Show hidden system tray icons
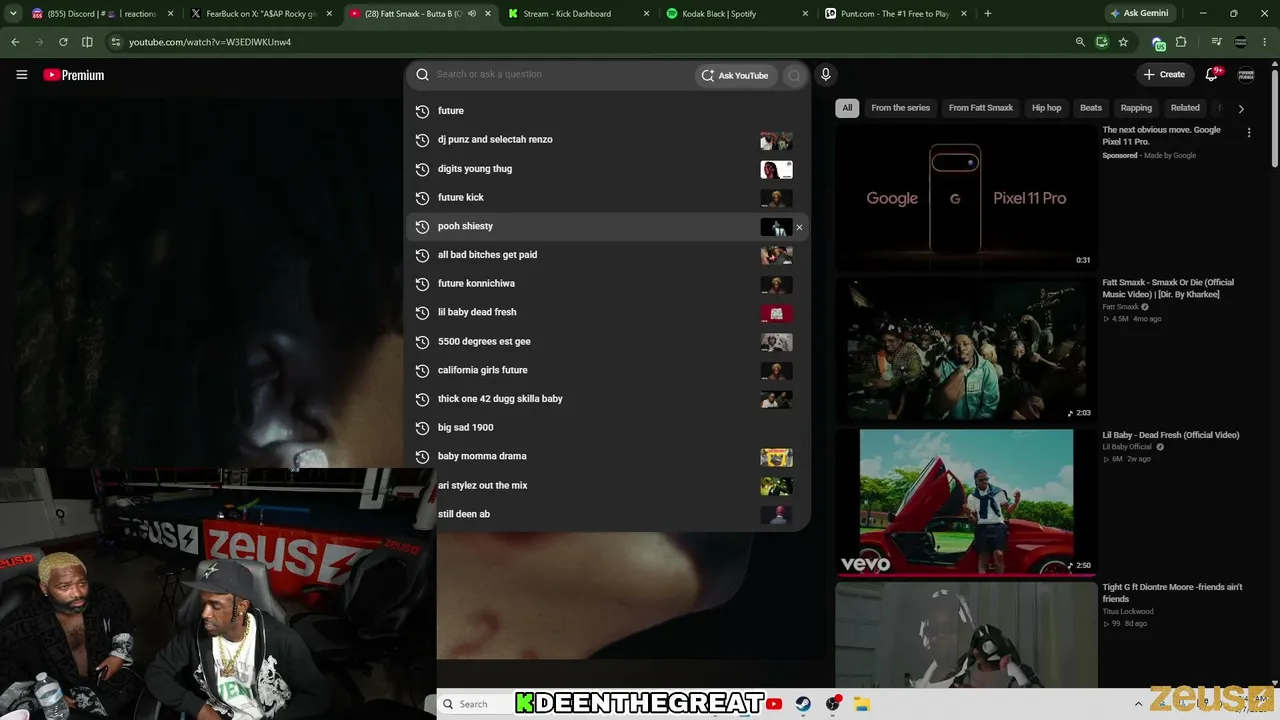The width and height of the screenshot is (1280, 720). (x=1138, y=704)
